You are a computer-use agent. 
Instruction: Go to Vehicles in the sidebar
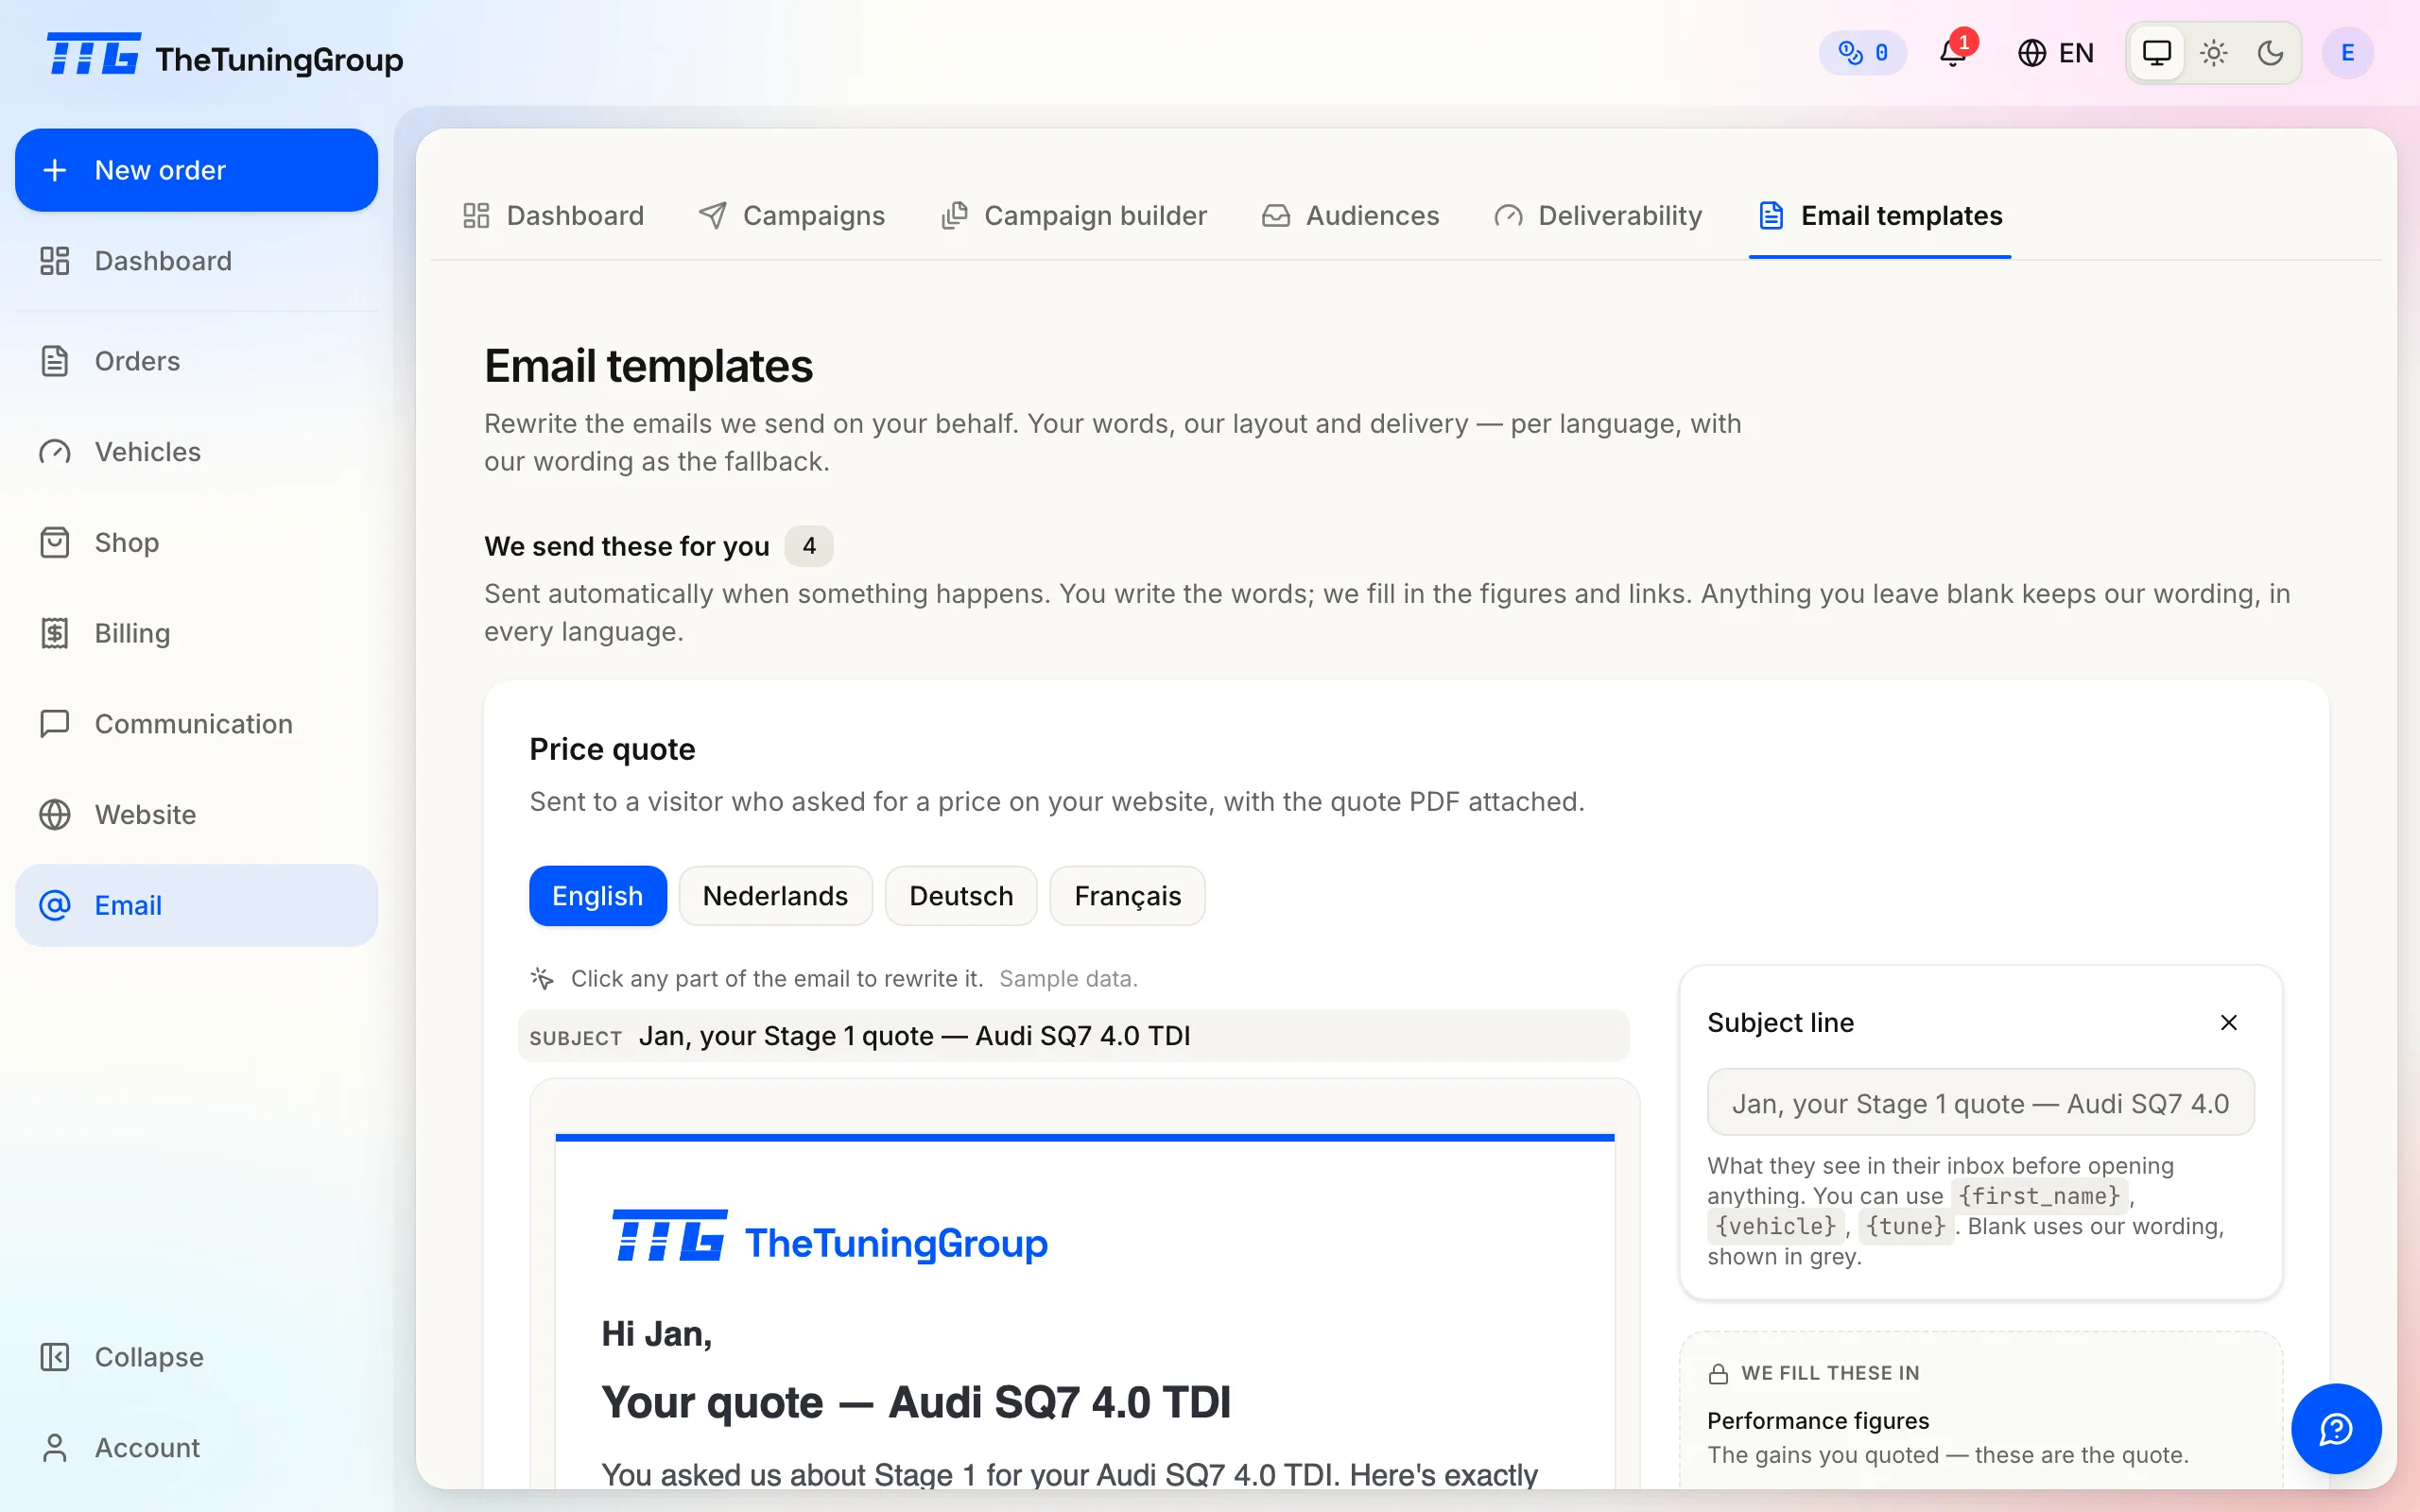click(196, 452)
